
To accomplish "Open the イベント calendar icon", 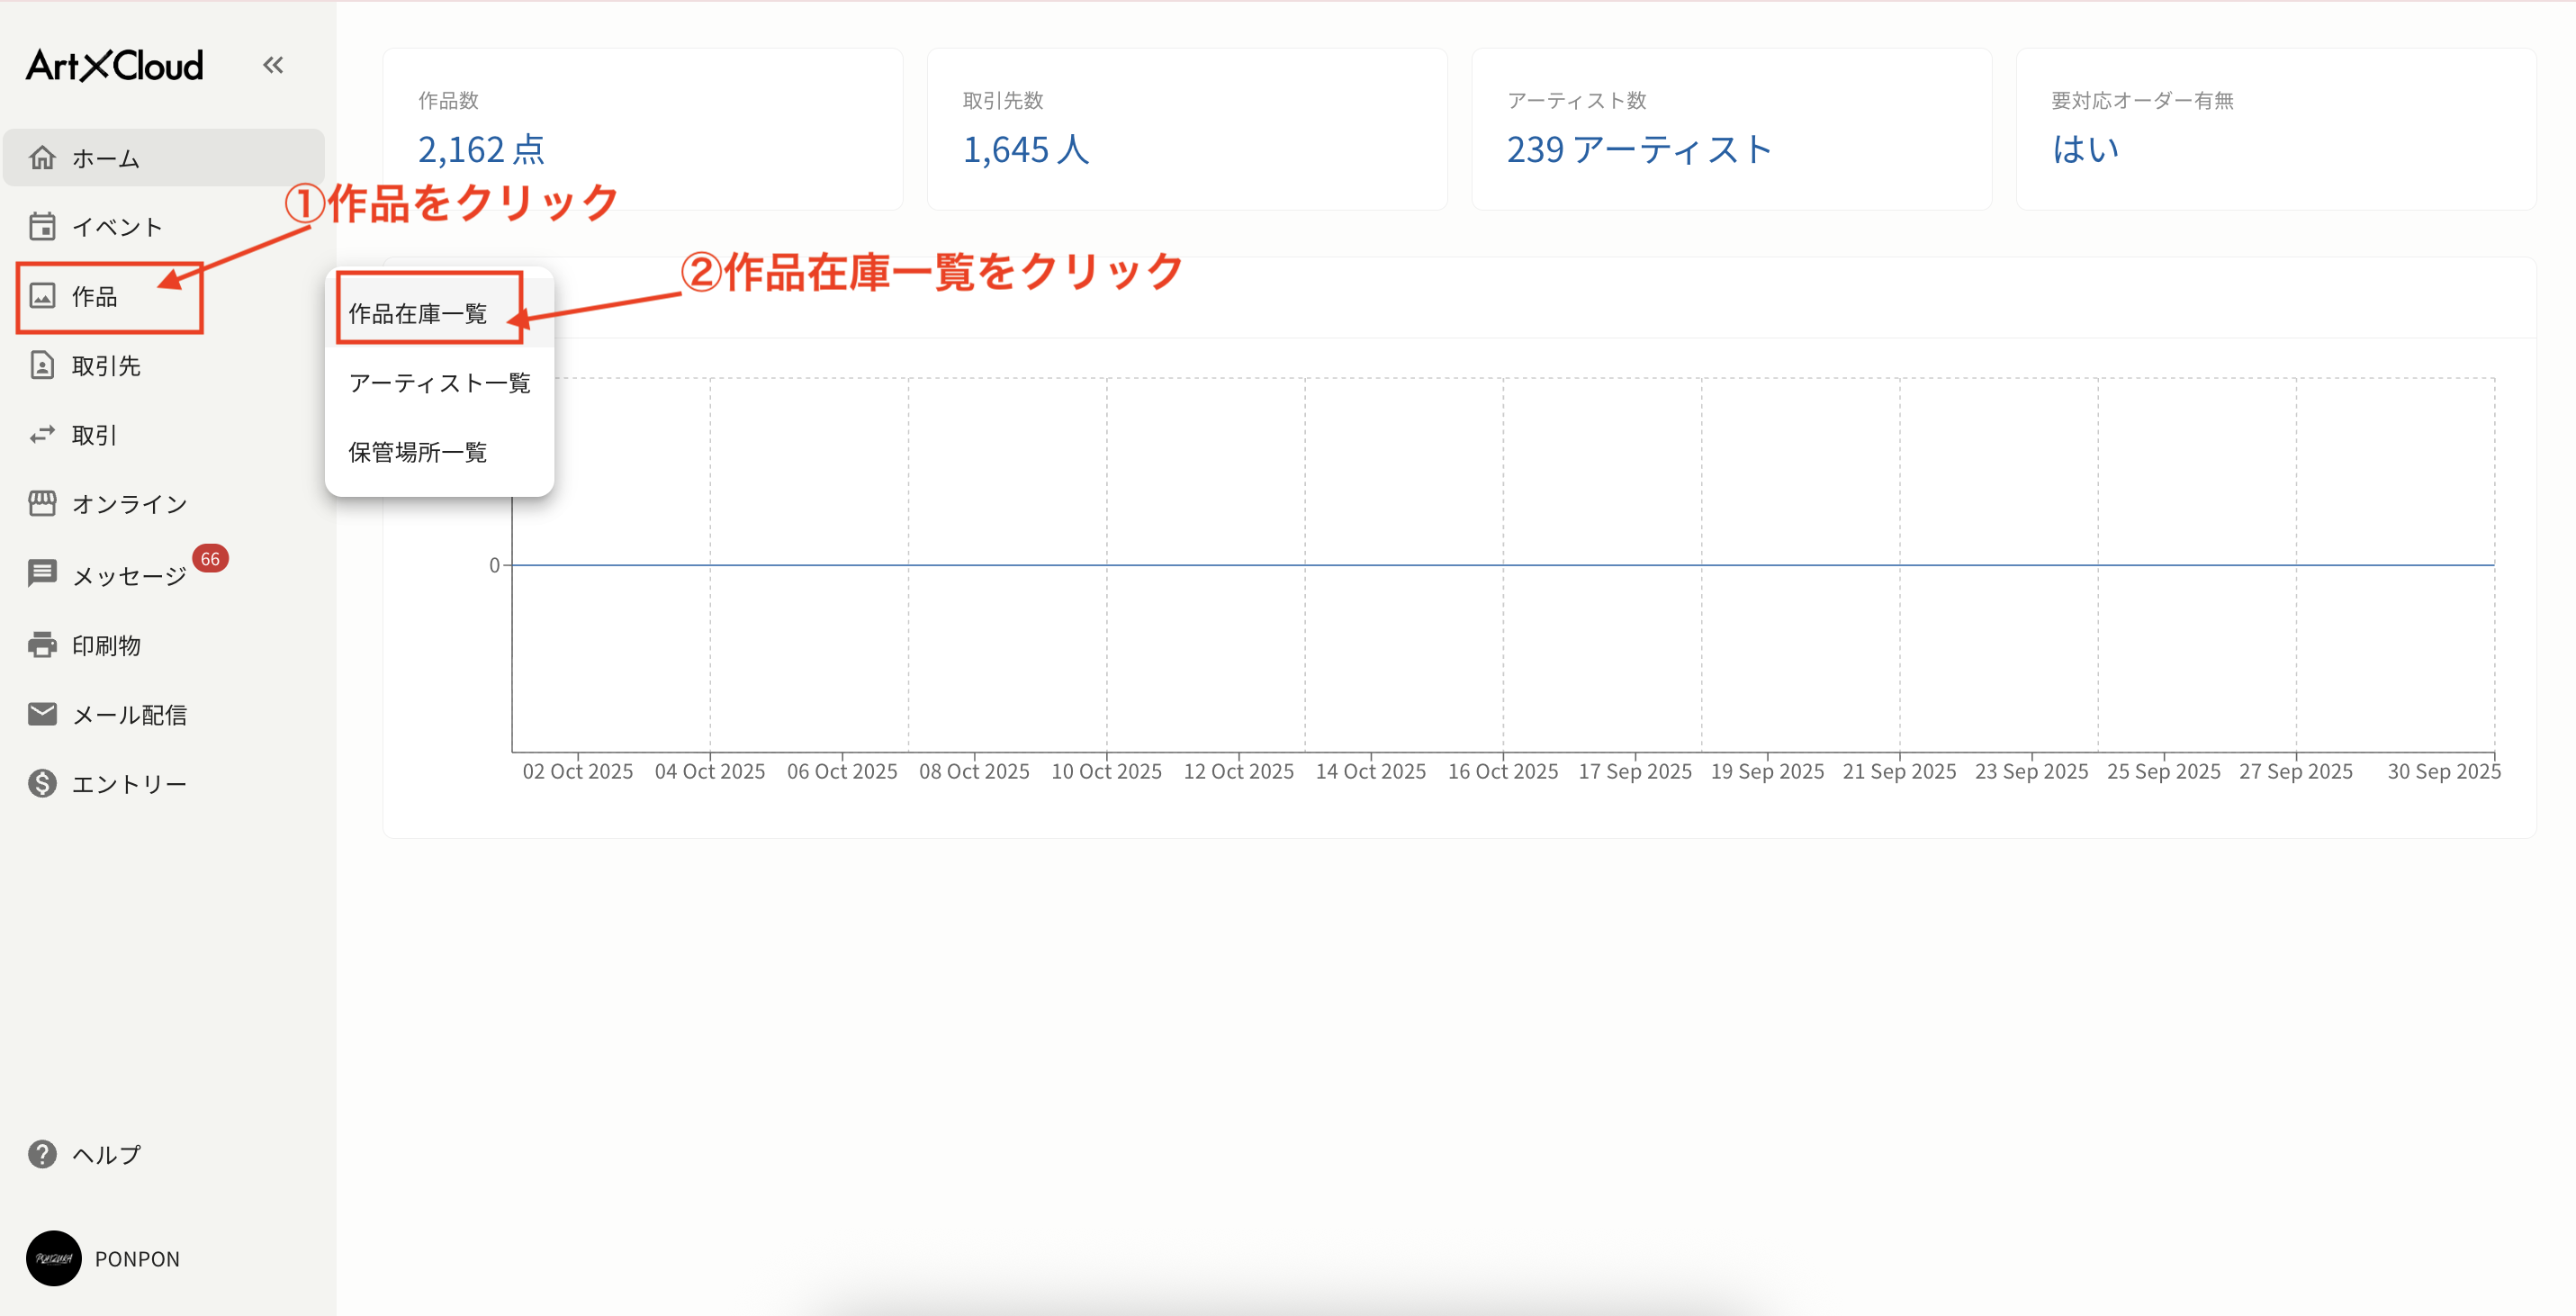I will click(43, 227).
